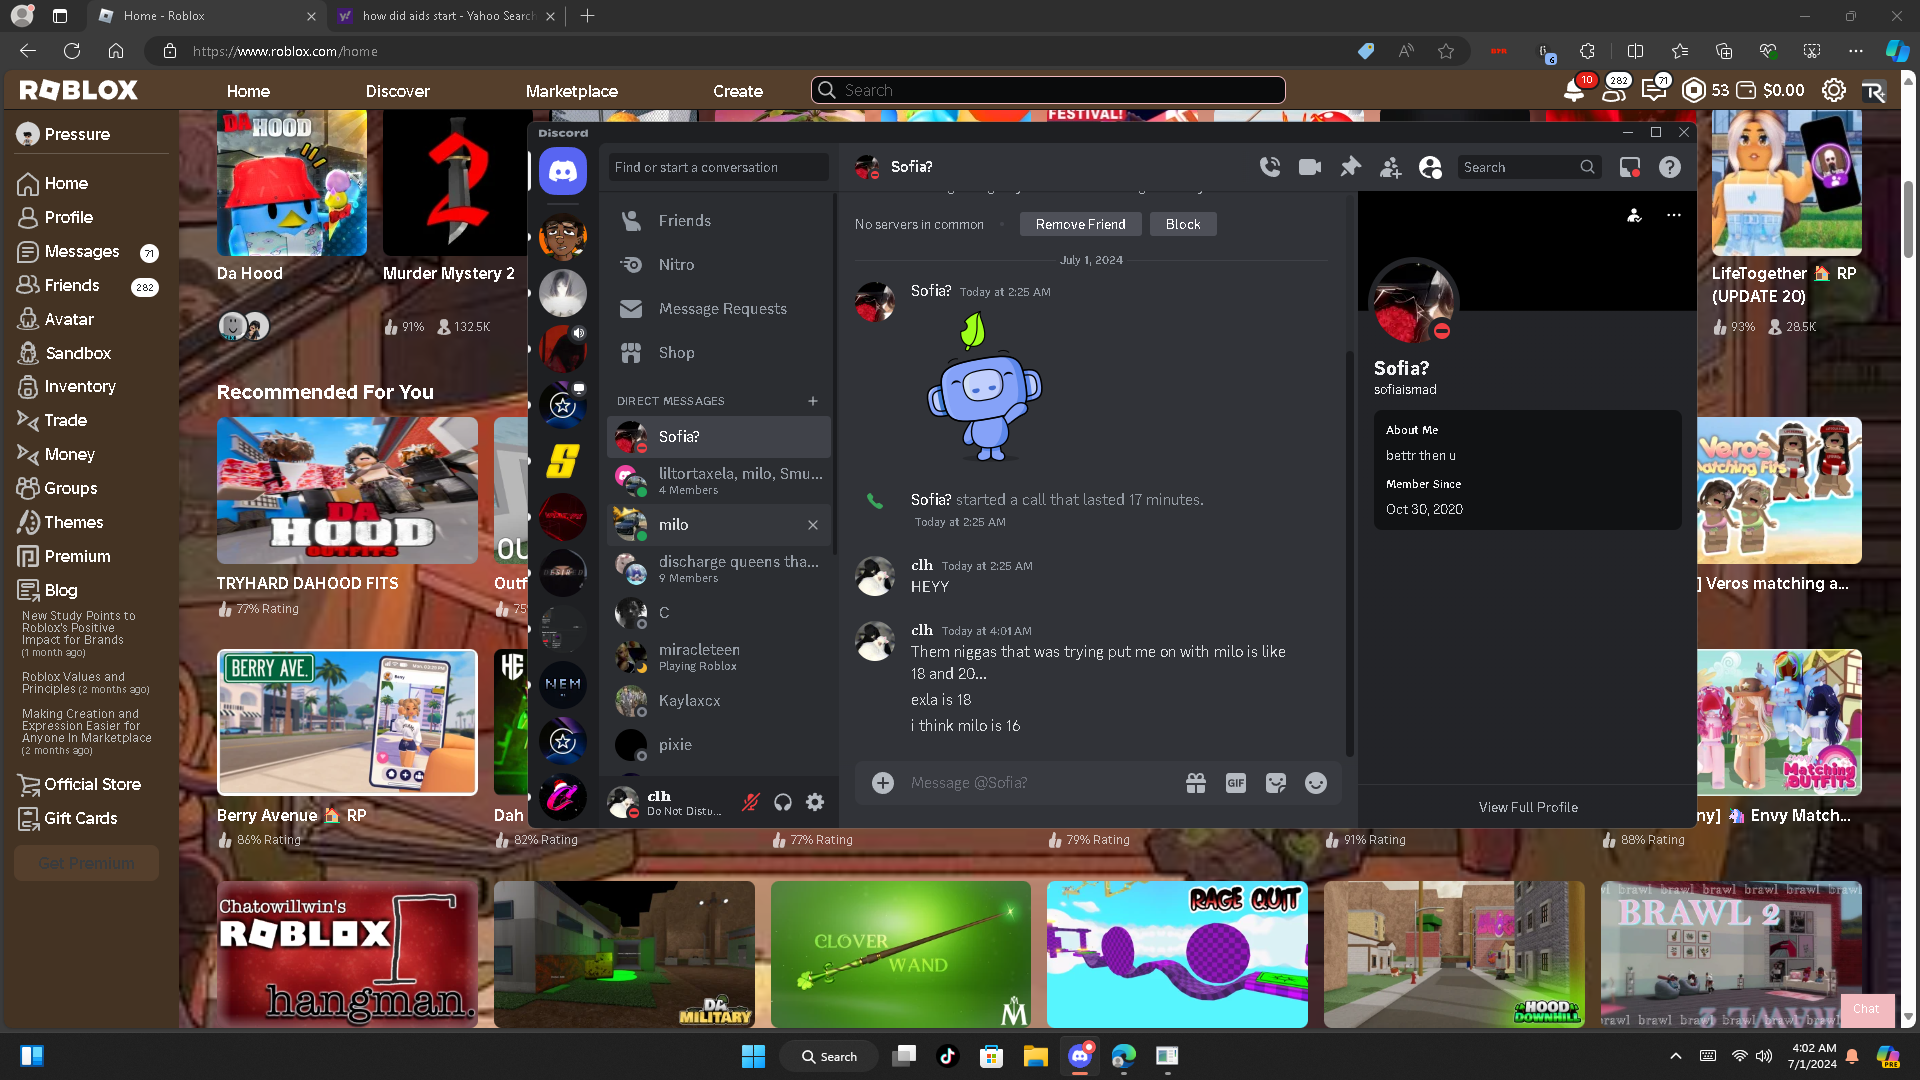Hide the user profile panel in Discord
This screenshot has height=1080, width=1920.
(x=1430, y=167)
